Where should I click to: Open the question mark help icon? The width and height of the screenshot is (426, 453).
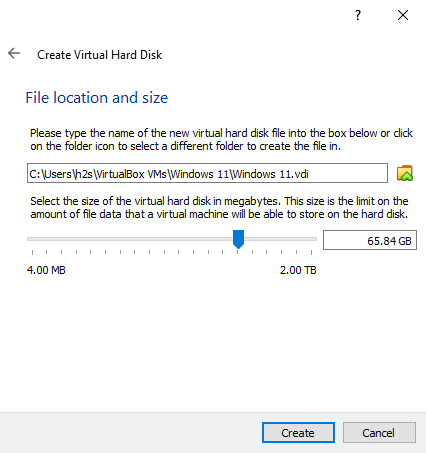coord(358,15)
